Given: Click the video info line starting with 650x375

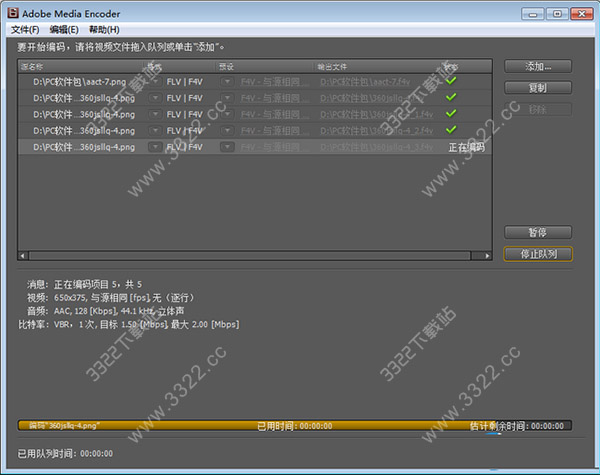Looking at the screenshot, I should [x=124, y=298].
